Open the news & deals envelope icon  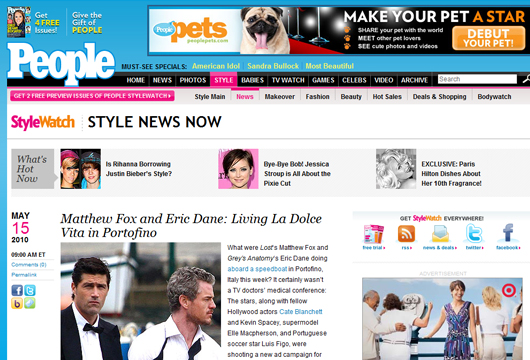440,234
